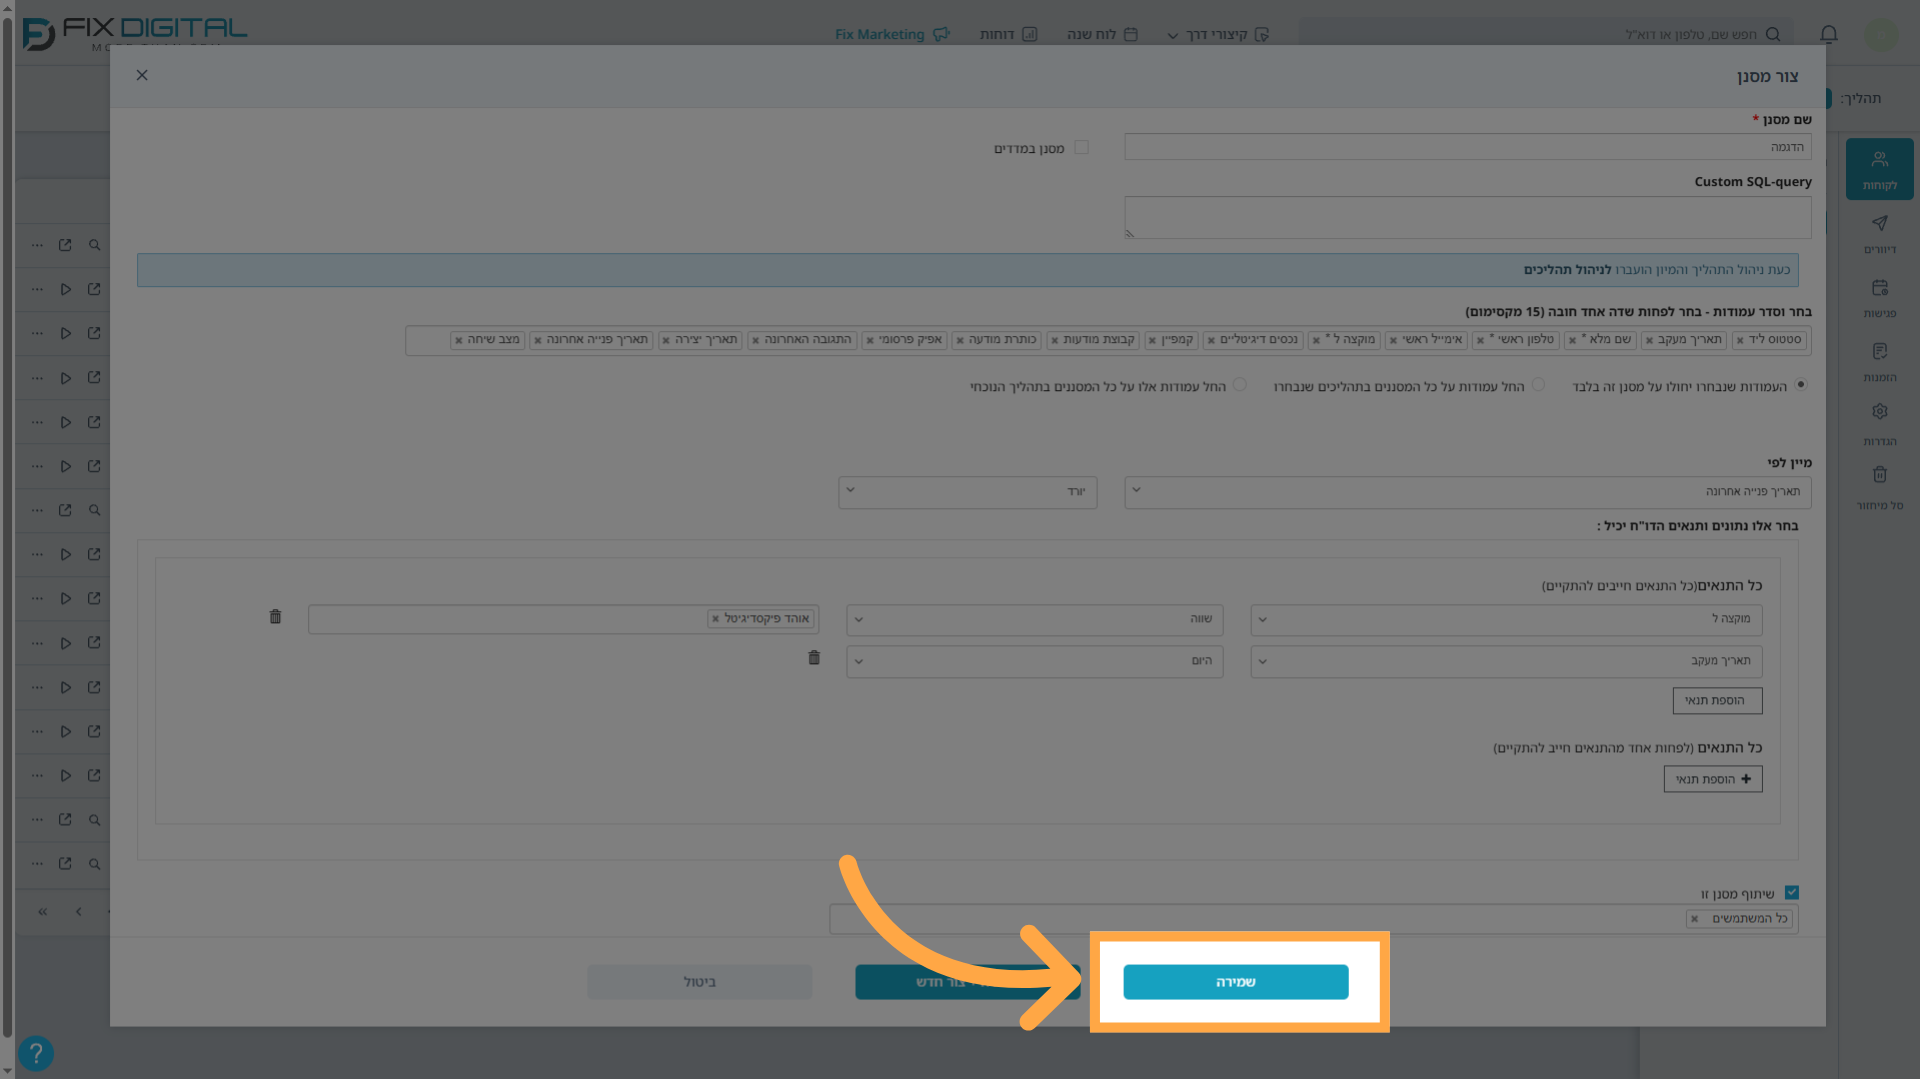Open the יורד sort direction dropdown
Screen dimensions: 1920x1079
967,492
